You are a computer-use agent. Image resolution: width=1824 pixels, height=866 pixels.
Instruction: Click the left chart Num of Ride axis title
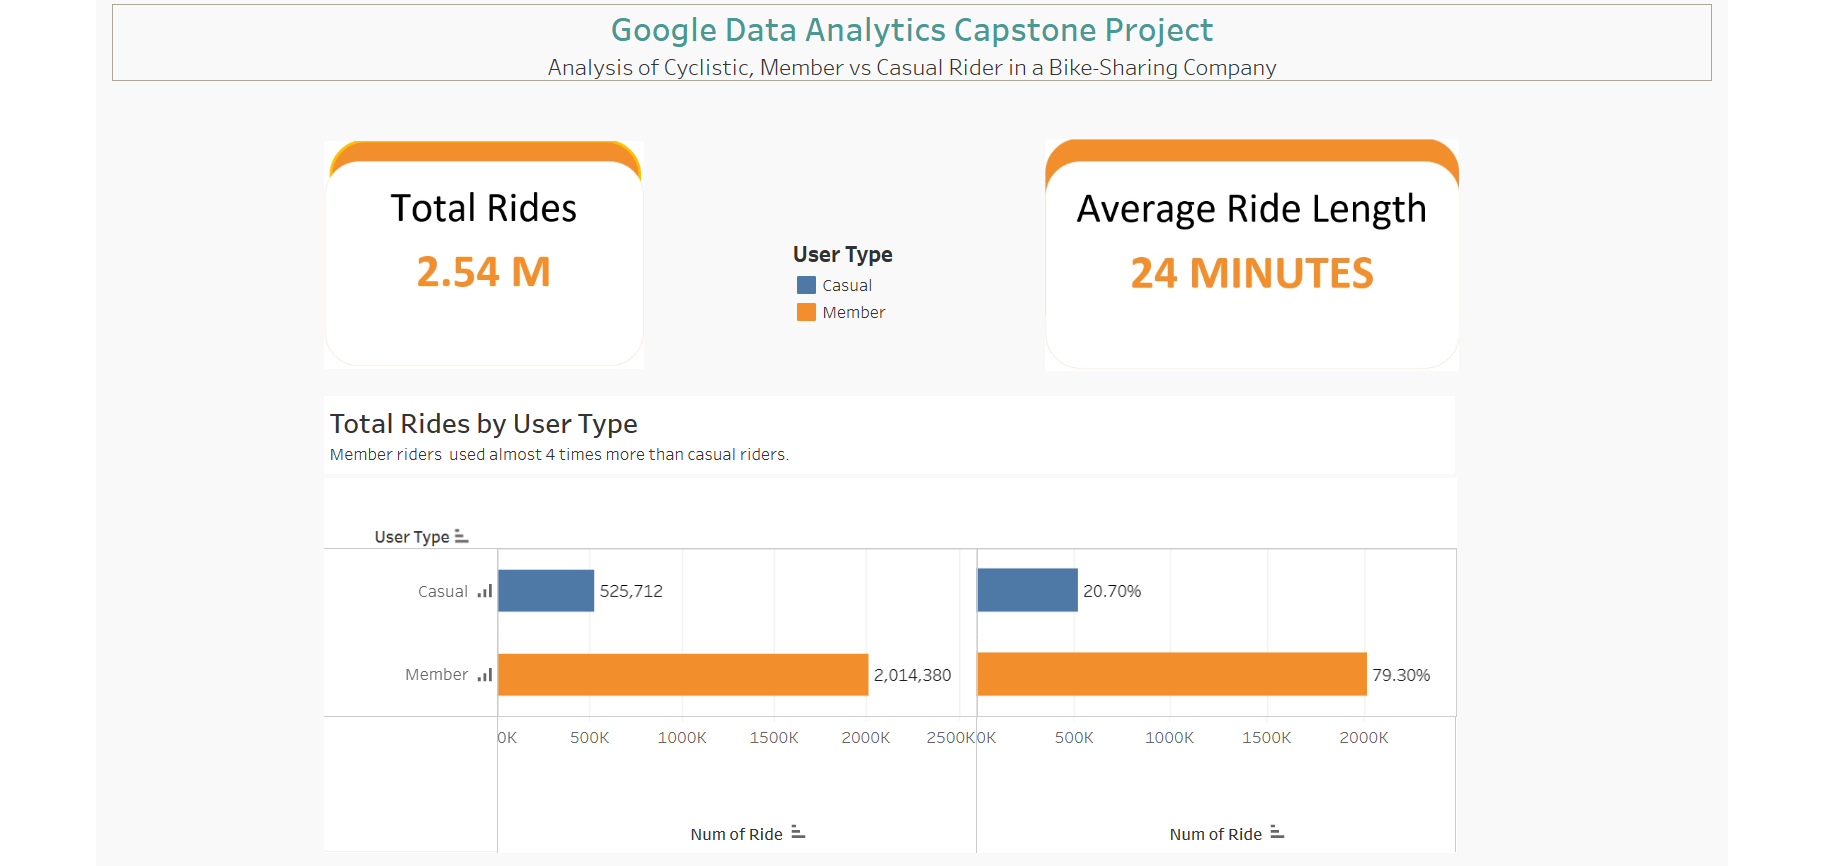point(737,834)
